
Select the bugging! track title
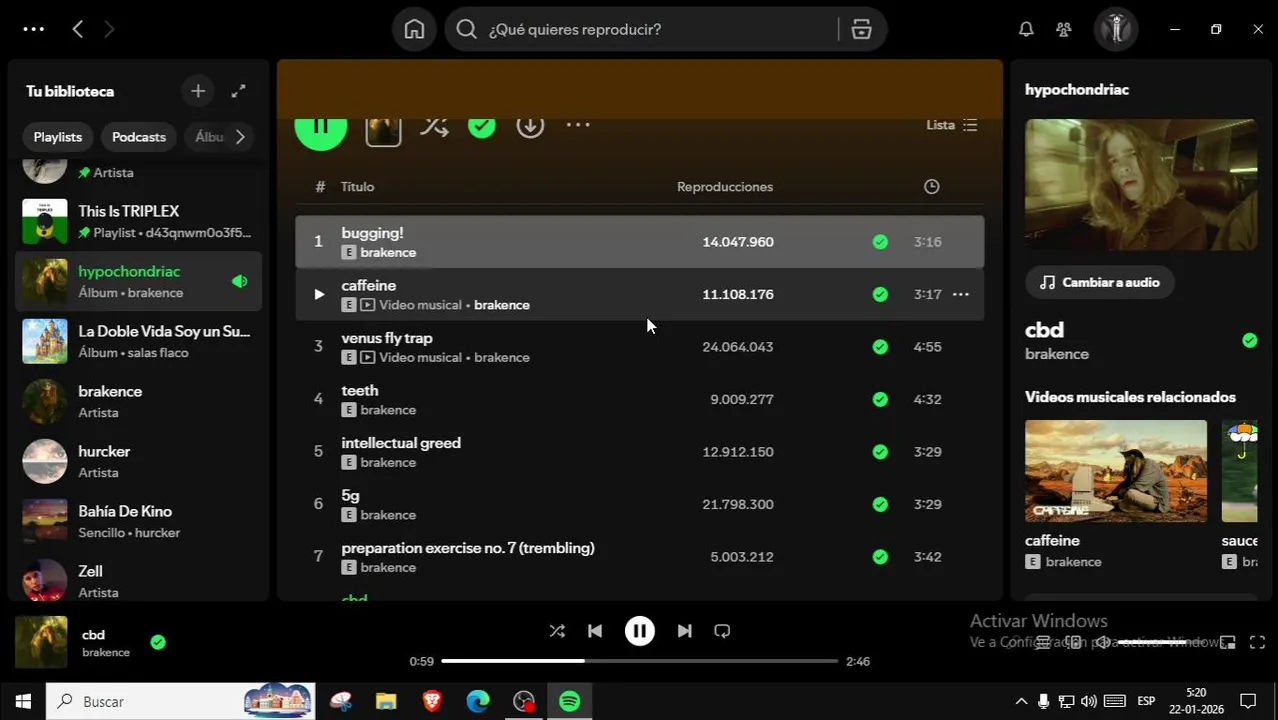point(372,233)
